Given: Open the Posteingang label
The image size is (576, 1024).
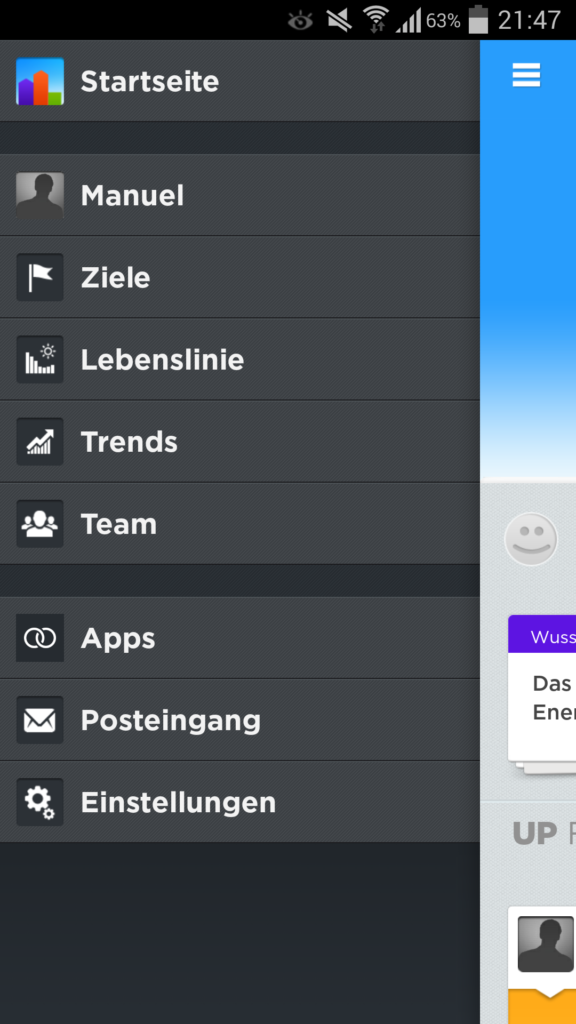Looking at the screenshot, I should coord(170,720).
